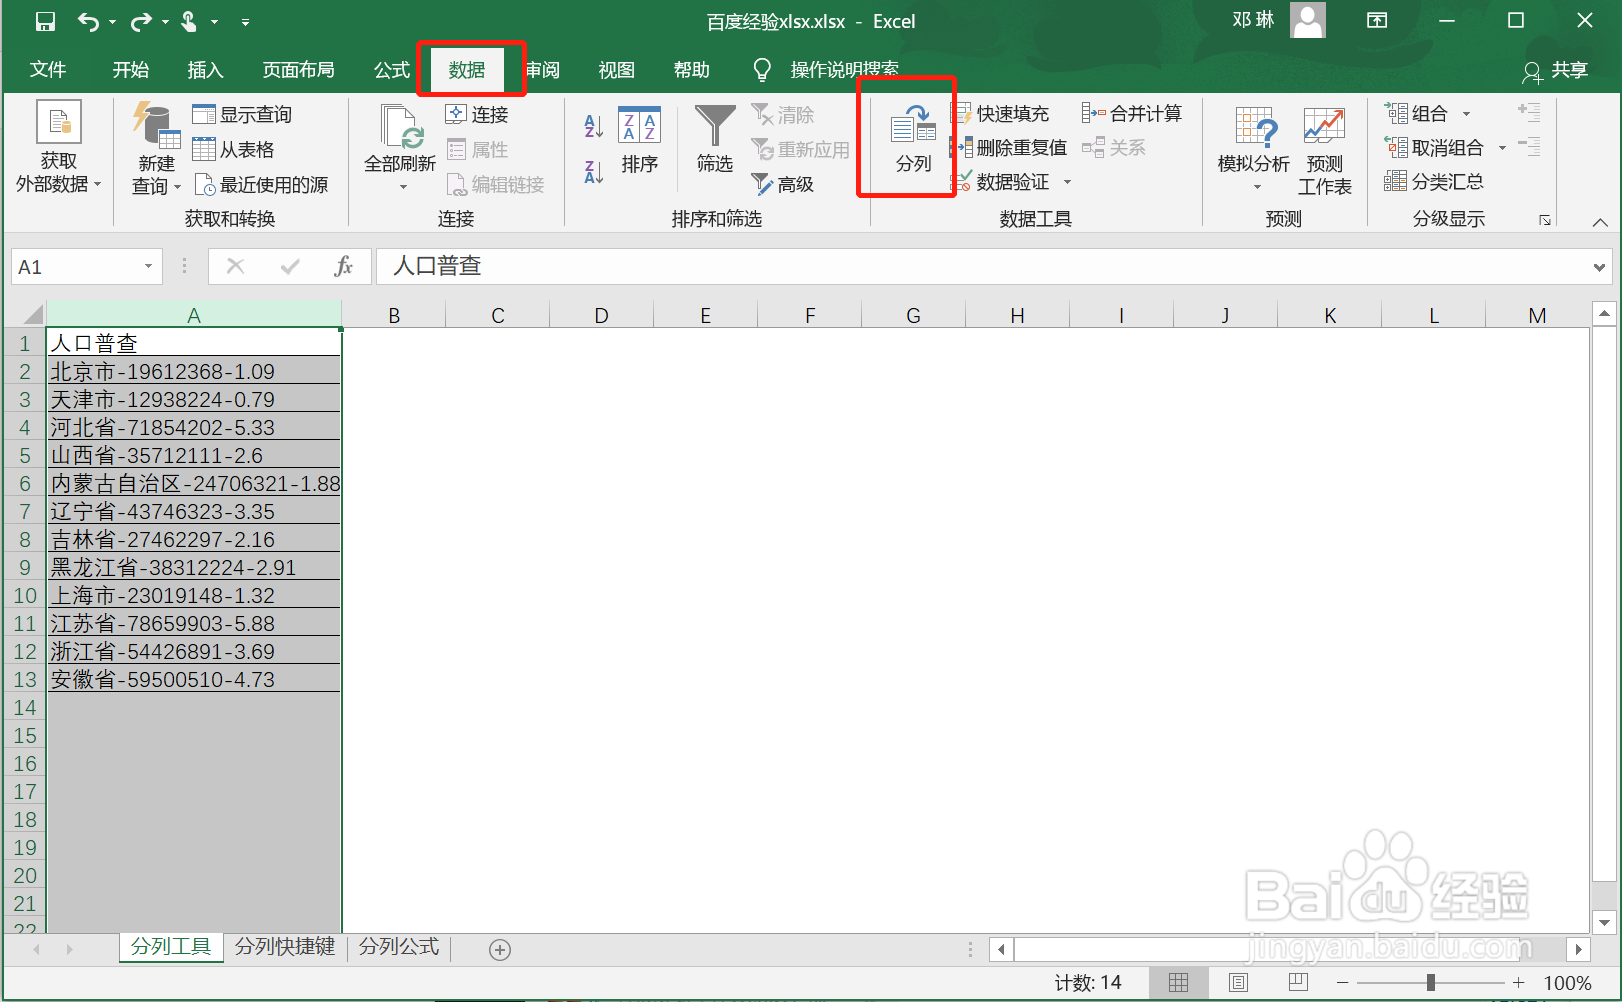This screenshot has height=1002, width=1622.
Task: Click Remove Duplicates (删除重复值)
Action: tap(1008, 147)
